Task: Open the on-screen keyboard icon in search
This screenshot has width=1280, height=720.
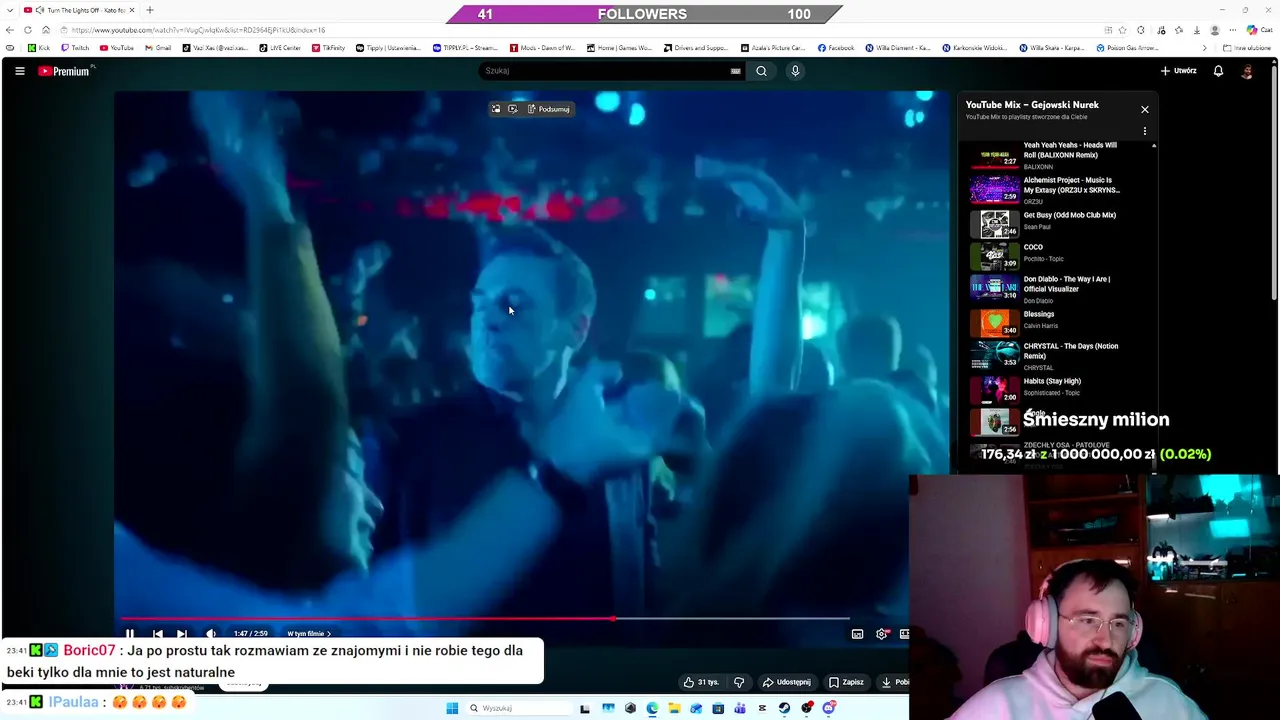Action: tap(736, 71)
